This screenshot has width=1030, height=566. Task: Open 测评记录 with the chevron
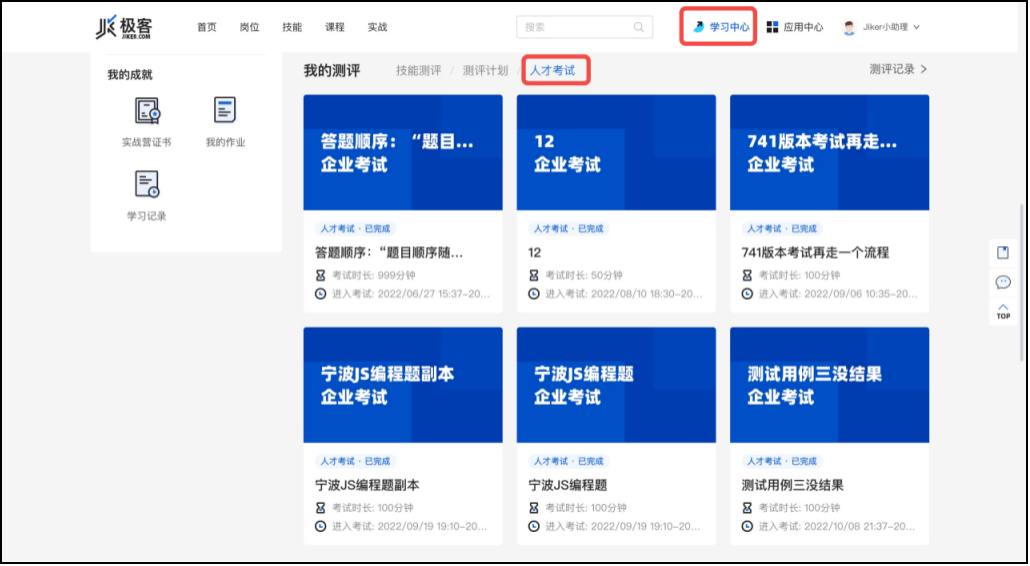click(x=898, y=70)
